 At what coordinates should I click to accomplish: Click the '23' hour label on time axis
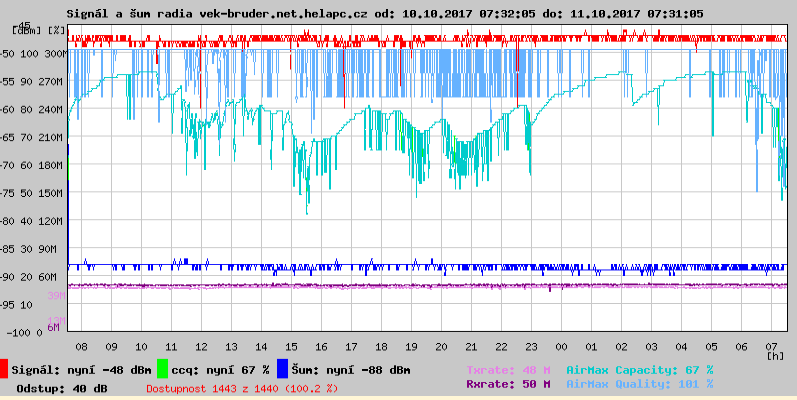point(531,347)
